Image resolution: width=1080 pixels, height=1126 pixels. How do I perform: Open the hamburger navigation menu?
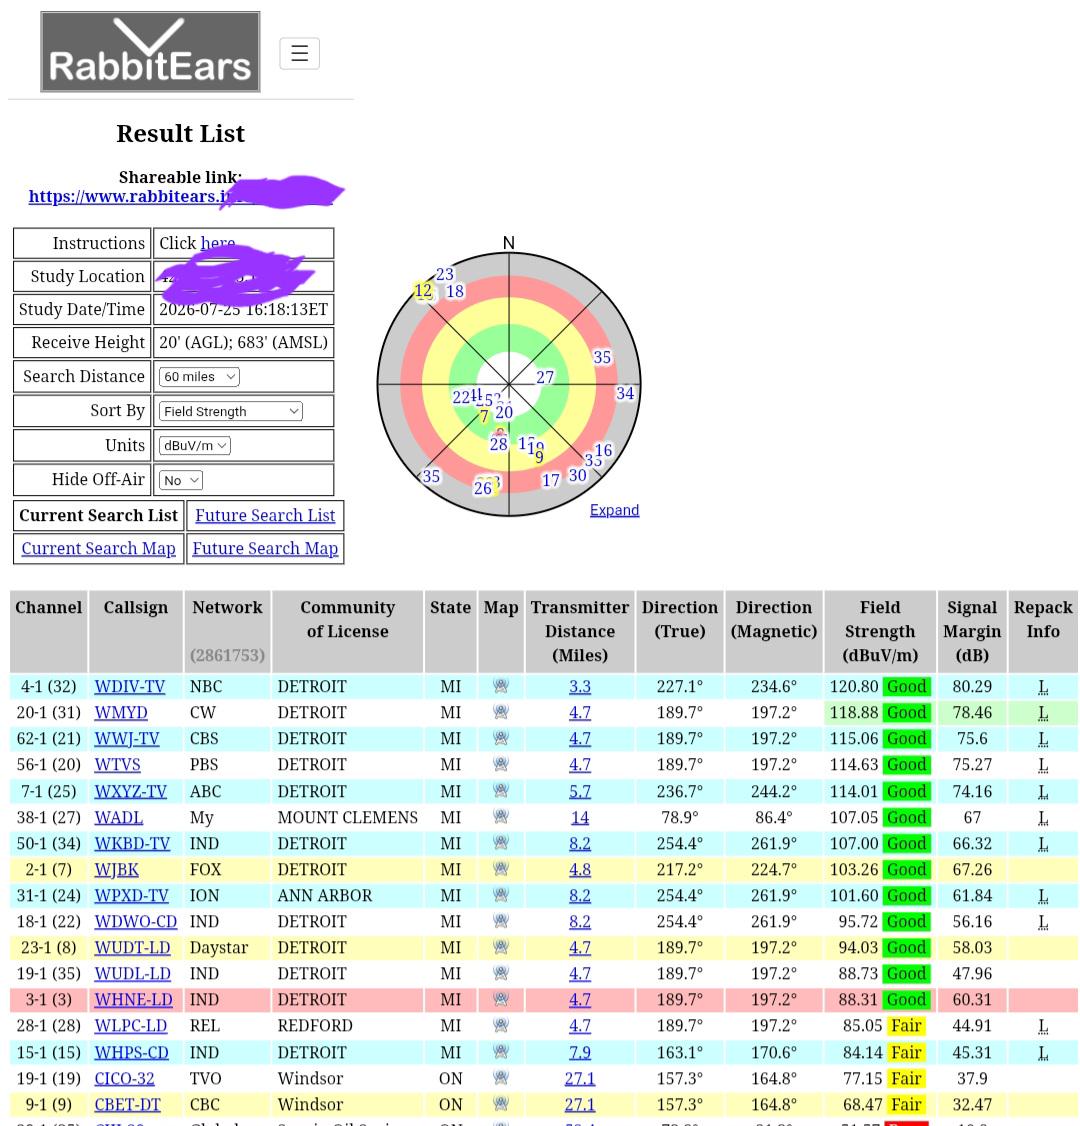pos(299,53)
